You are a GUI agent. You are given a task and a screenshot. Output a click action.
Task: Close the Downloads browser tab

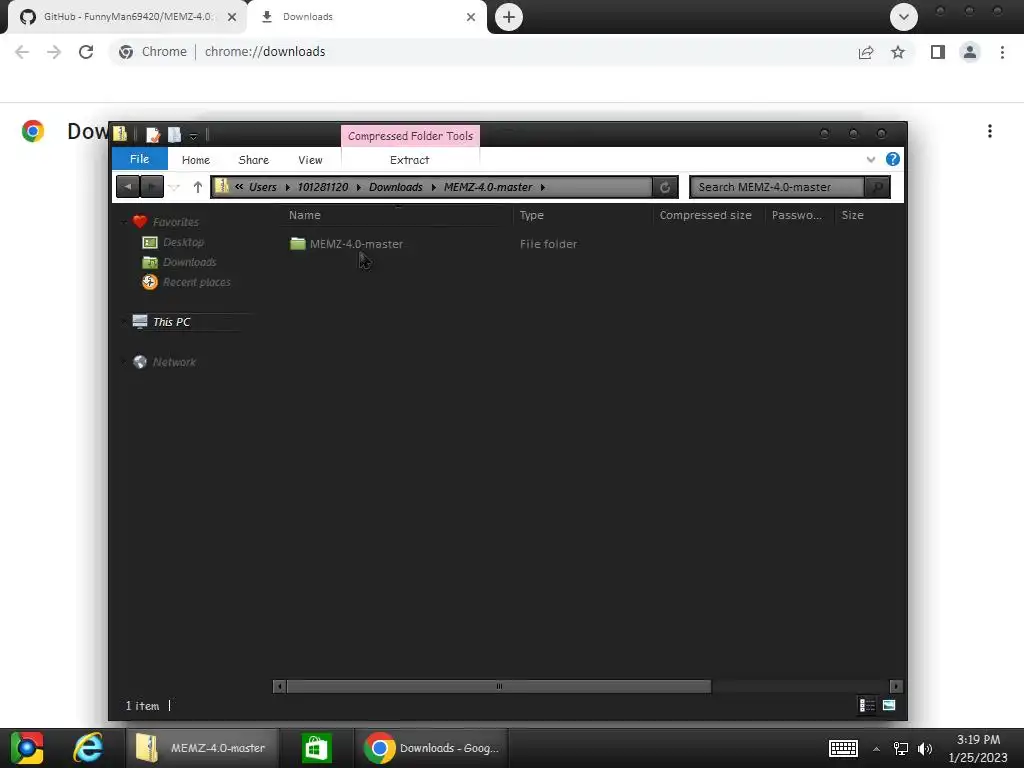471,17
